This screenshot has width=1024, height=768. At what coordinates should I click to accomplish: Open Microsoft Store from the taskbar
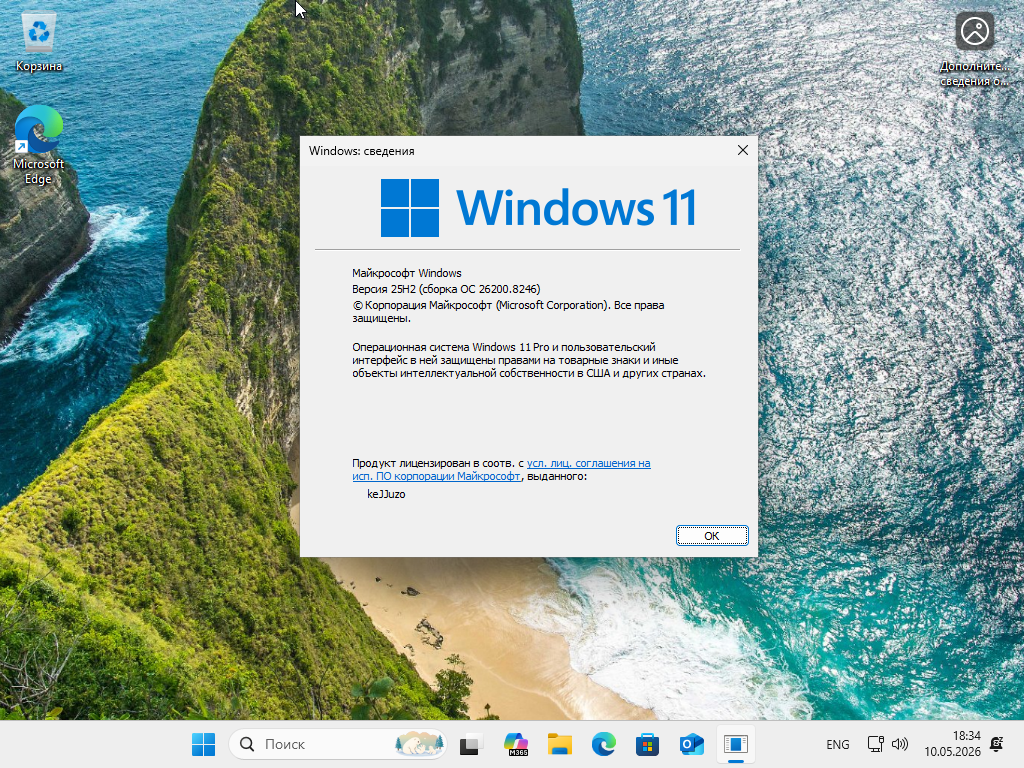click(647, 744)
